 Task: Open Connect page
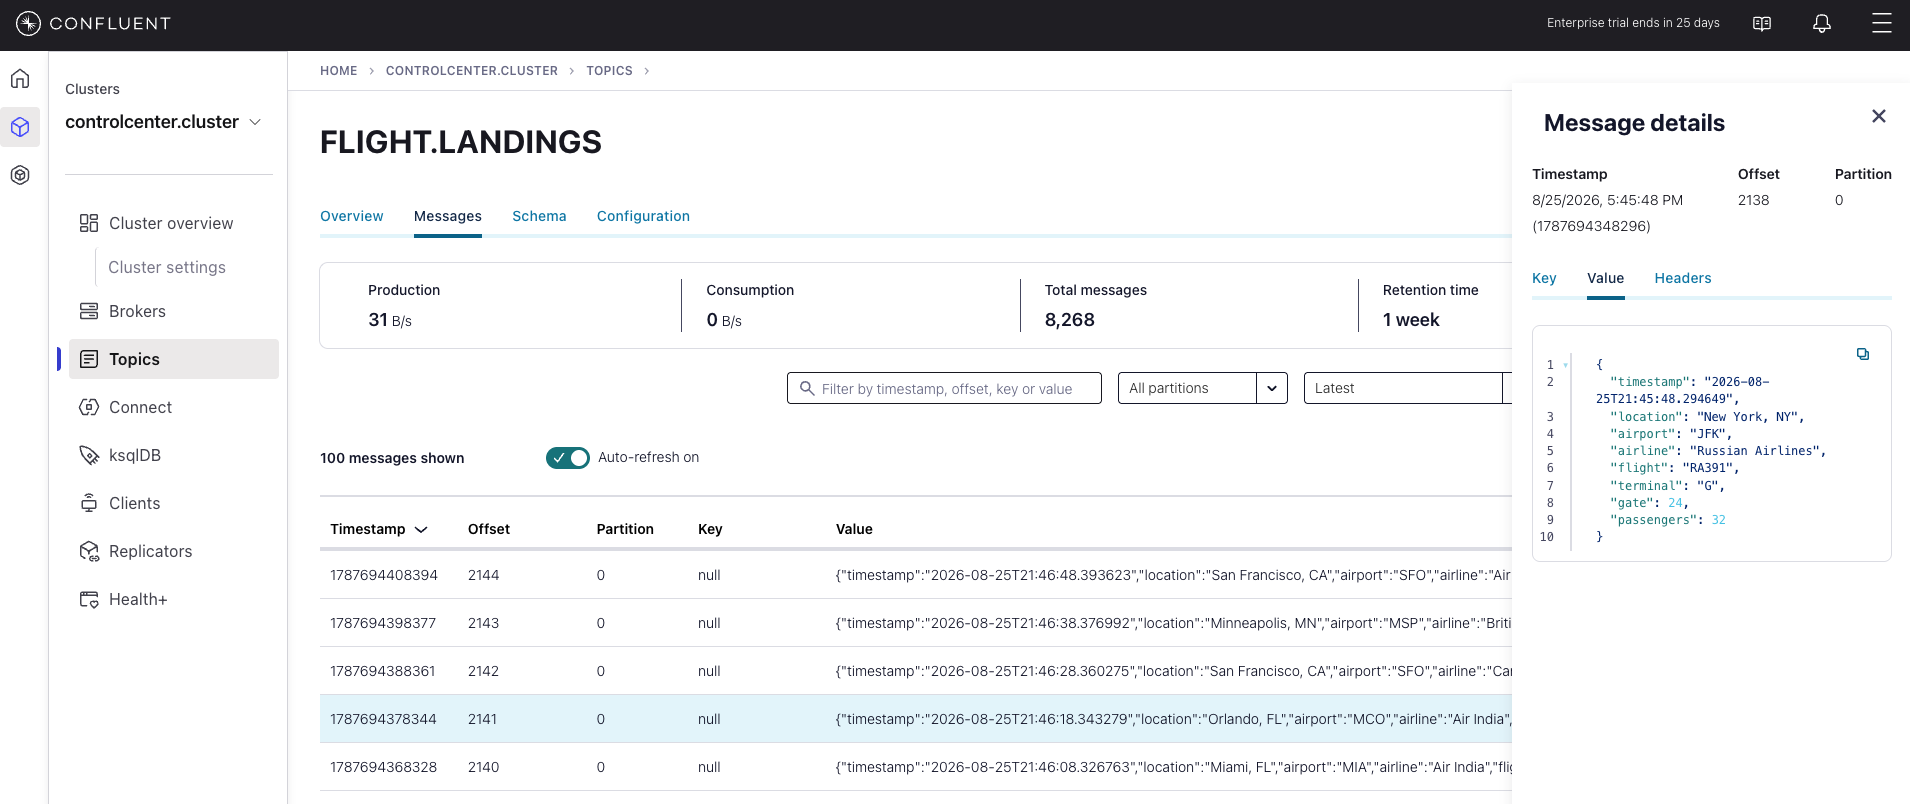tap(140, 407)
